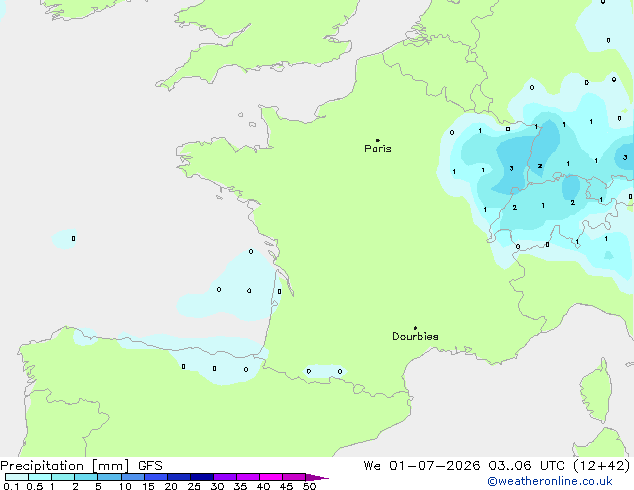
Task: Click the purple arrow at legend end
Action: coord(317,477)
